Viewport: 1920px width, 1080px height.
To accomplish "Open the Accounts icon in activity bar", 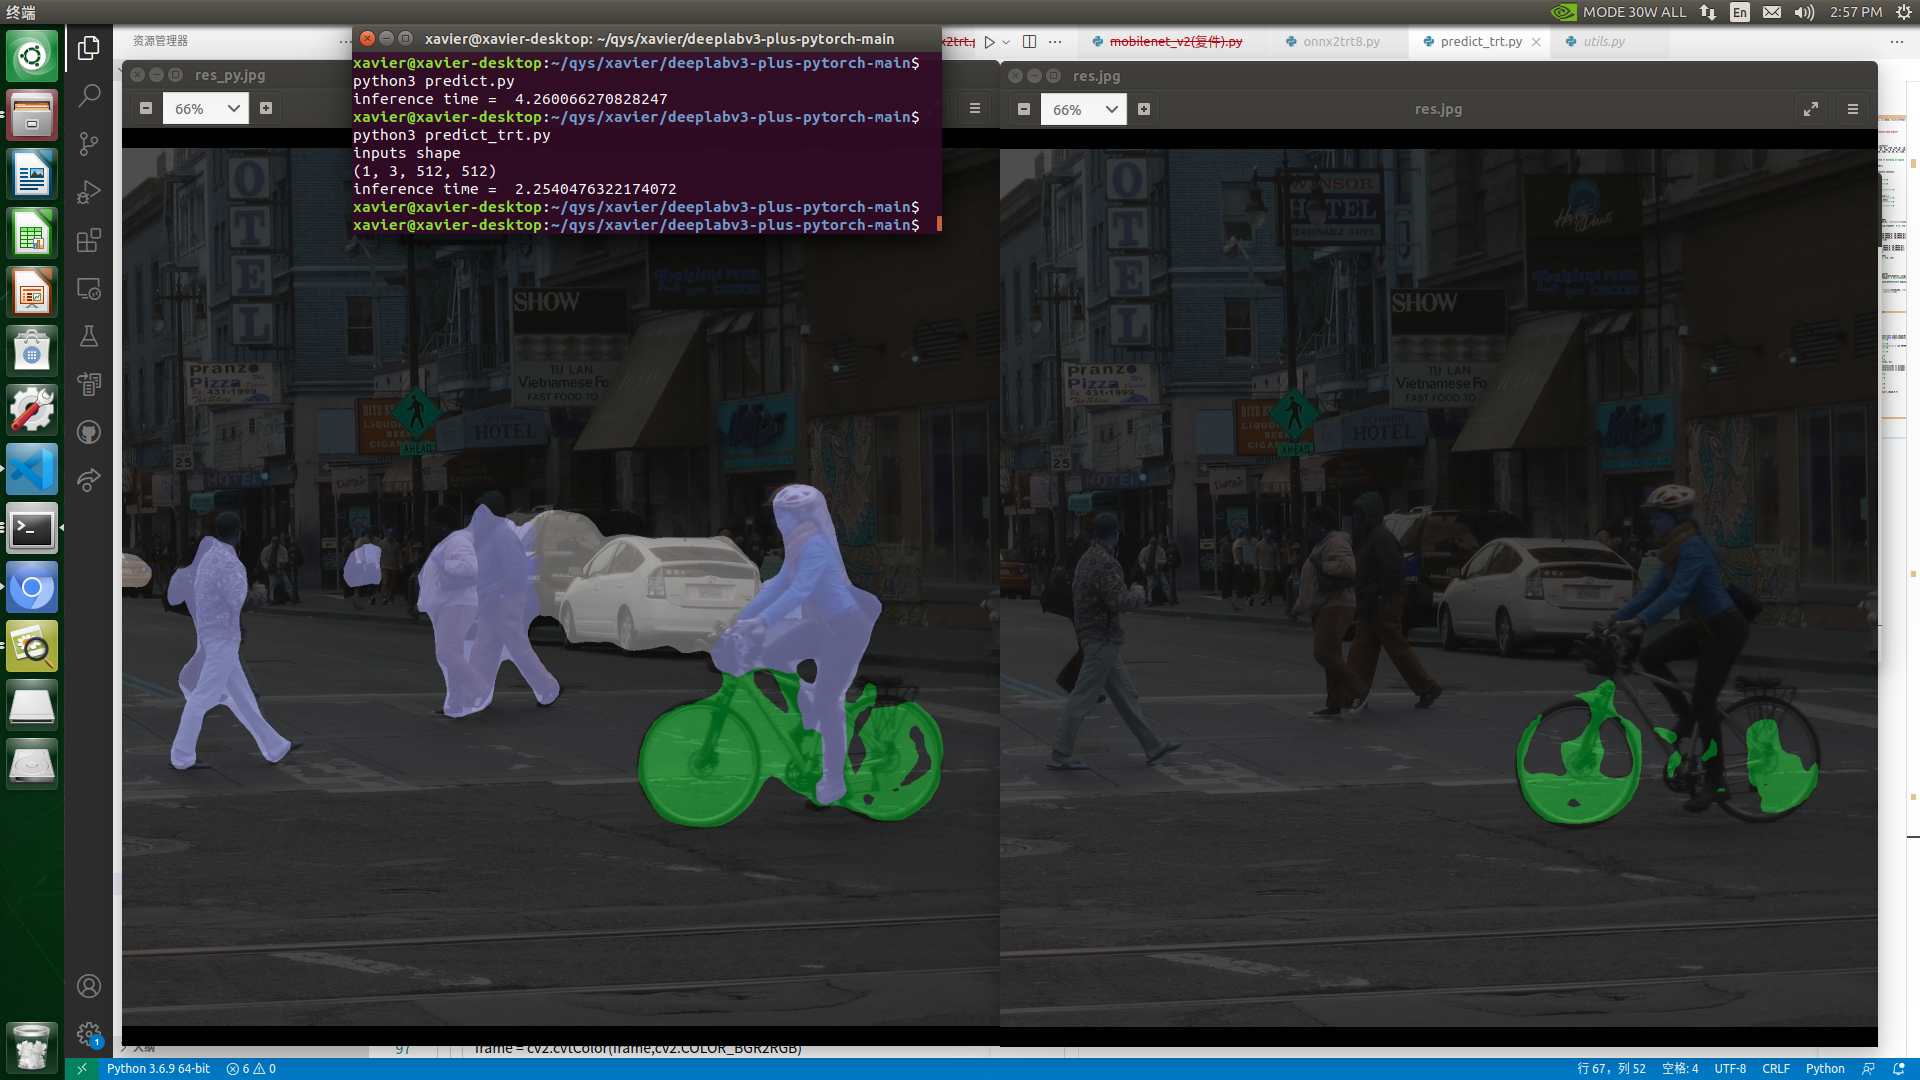I will tap(89, 986).
